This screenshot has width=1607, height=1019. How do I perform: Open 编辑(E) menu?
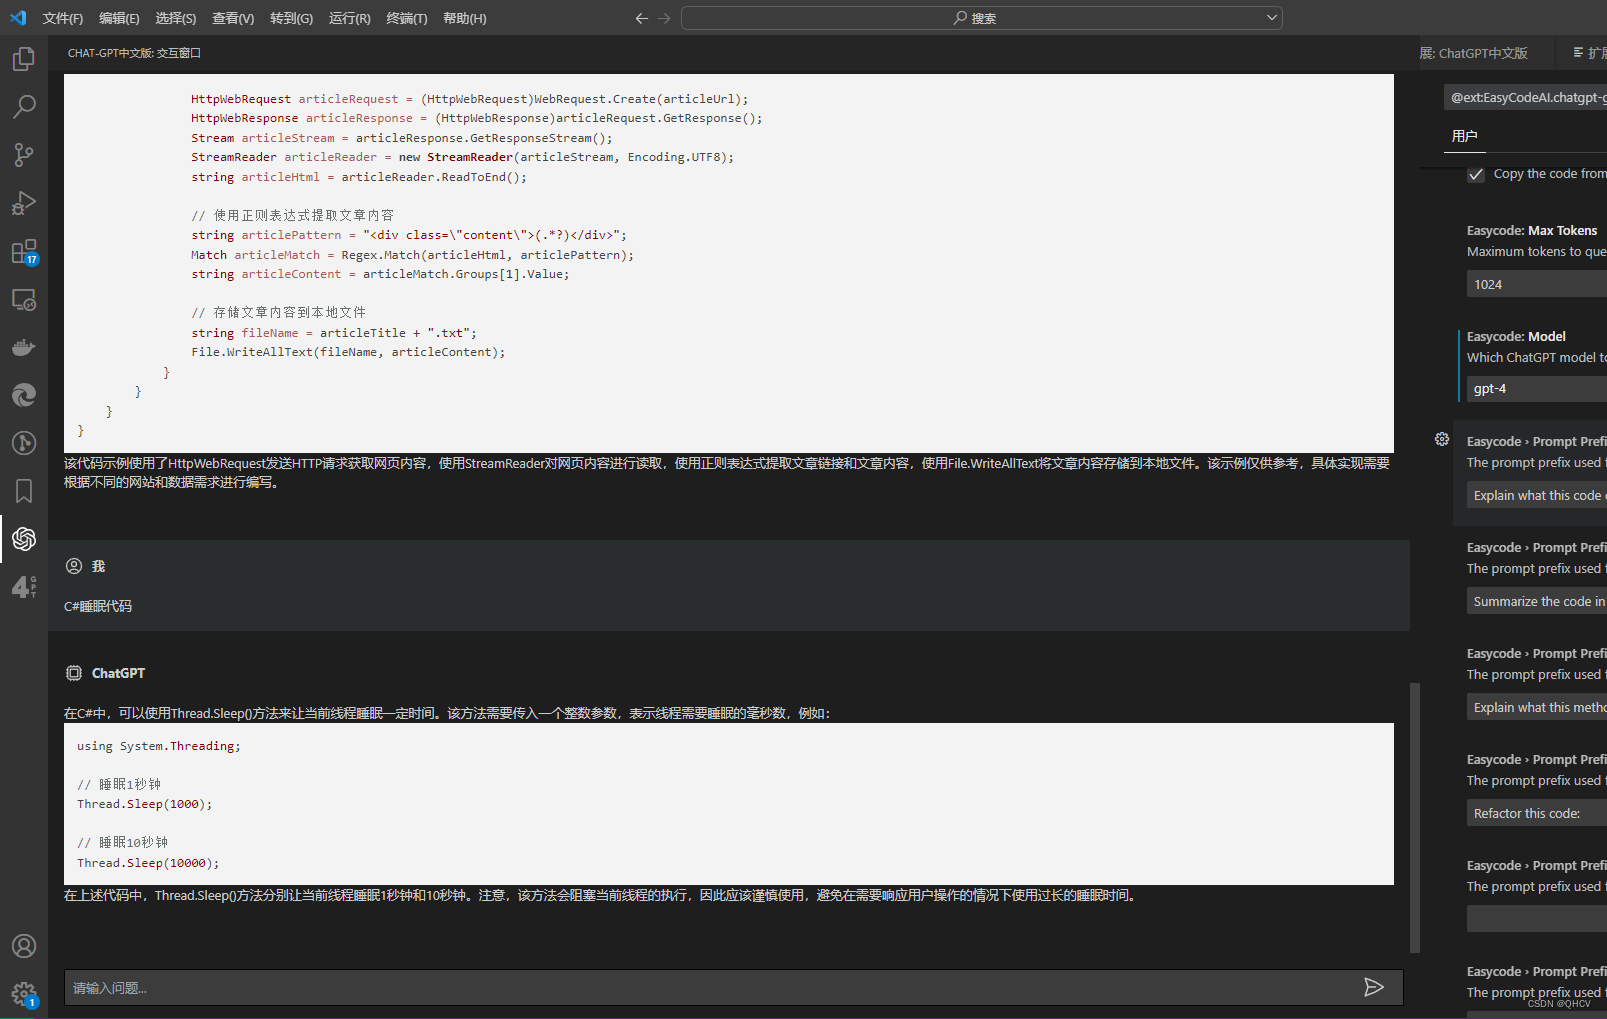point(119,18)
